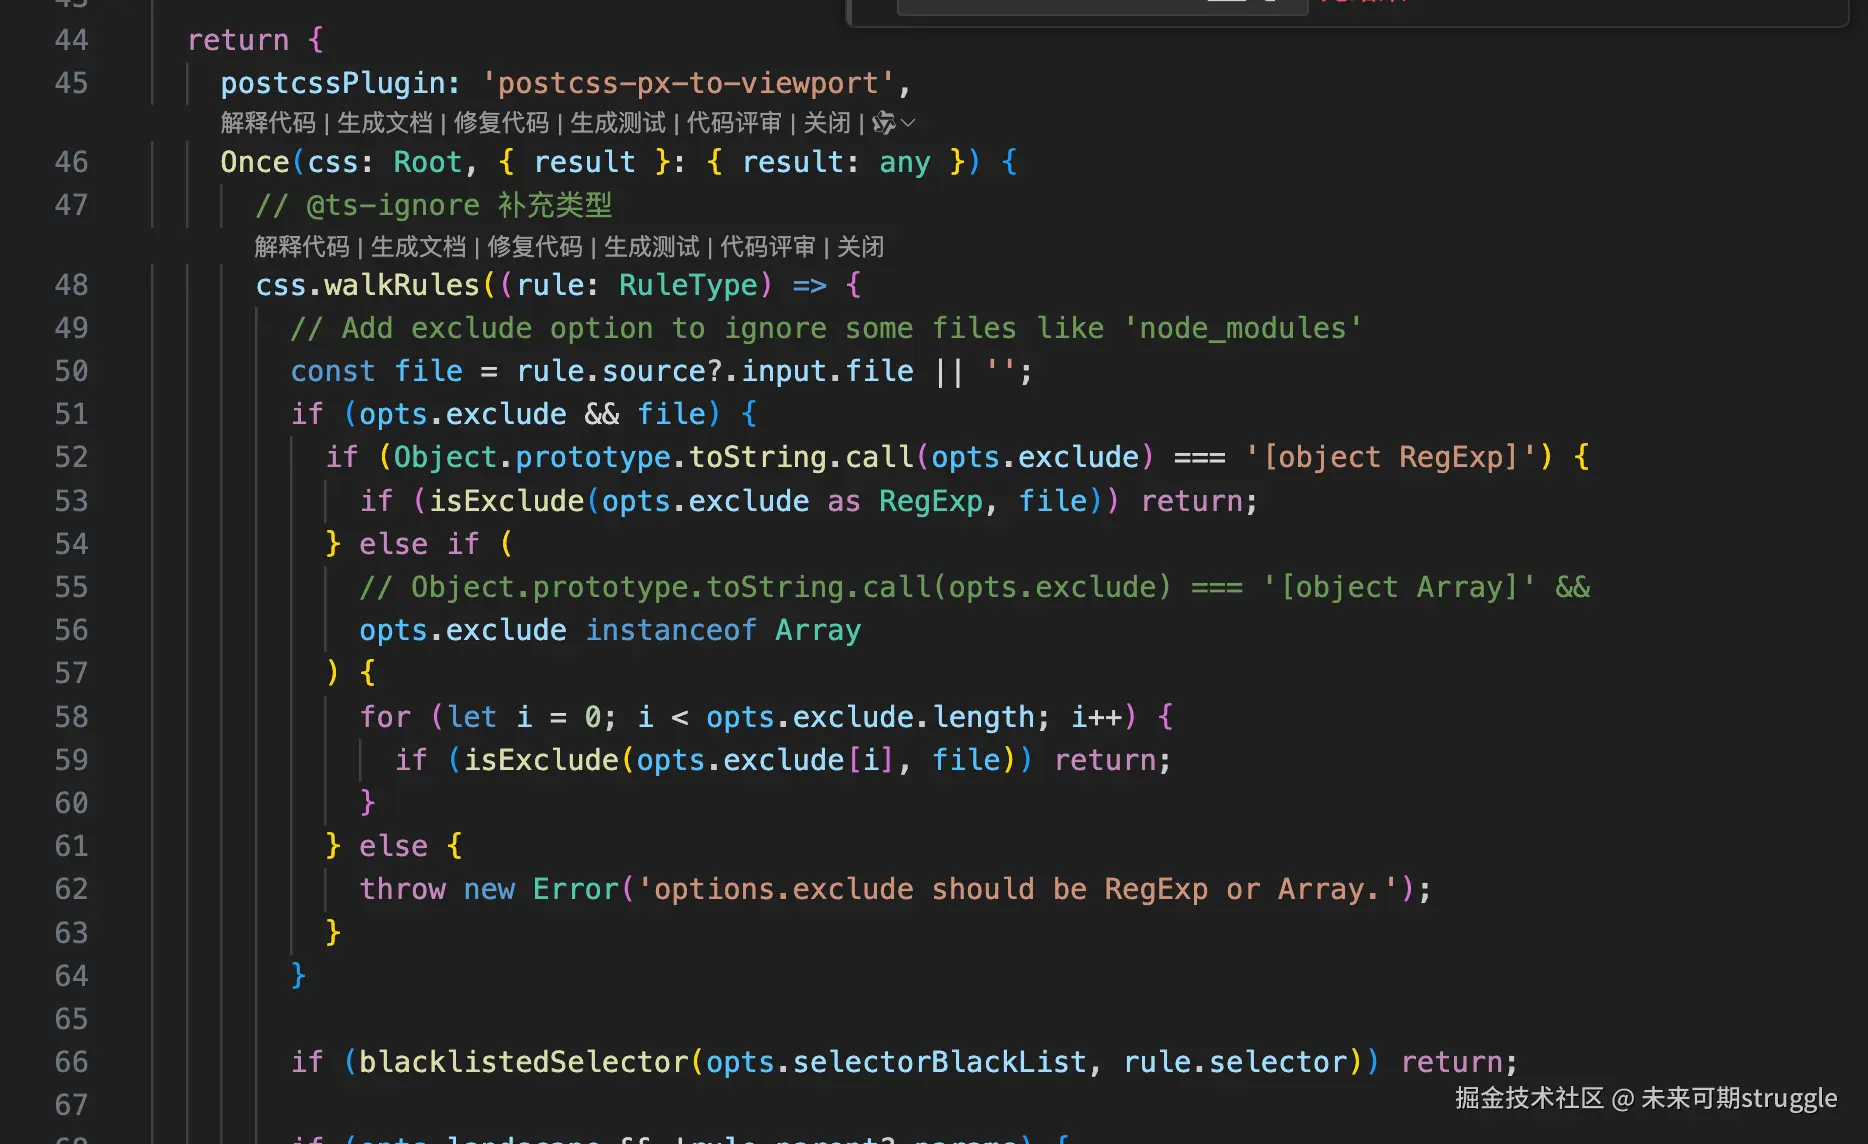Screen dimensions: 1868x1144
Task: Click the RegExp type cast on line 53
Action: pos(931,501)
